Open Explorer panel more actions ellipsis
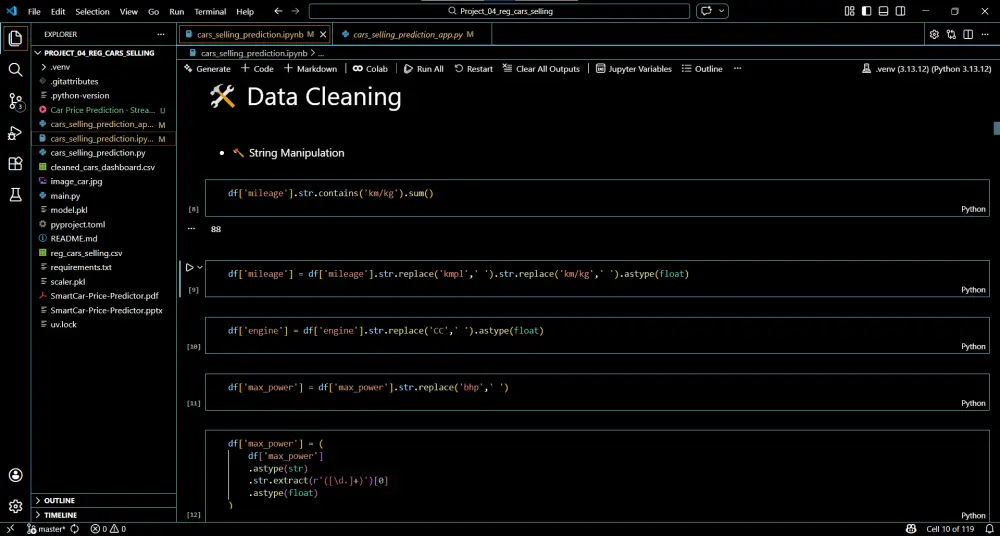Screen dimensions: 1000x536 click(161, 34)
